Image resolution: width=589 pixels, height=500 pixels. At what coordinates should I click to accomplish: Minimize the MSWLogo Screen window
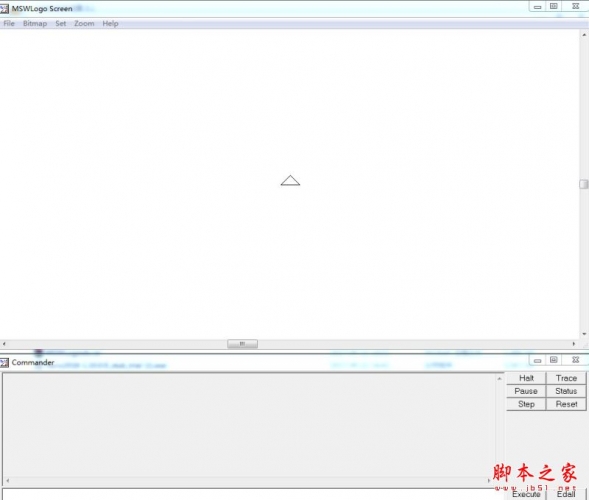pos(538,6)
